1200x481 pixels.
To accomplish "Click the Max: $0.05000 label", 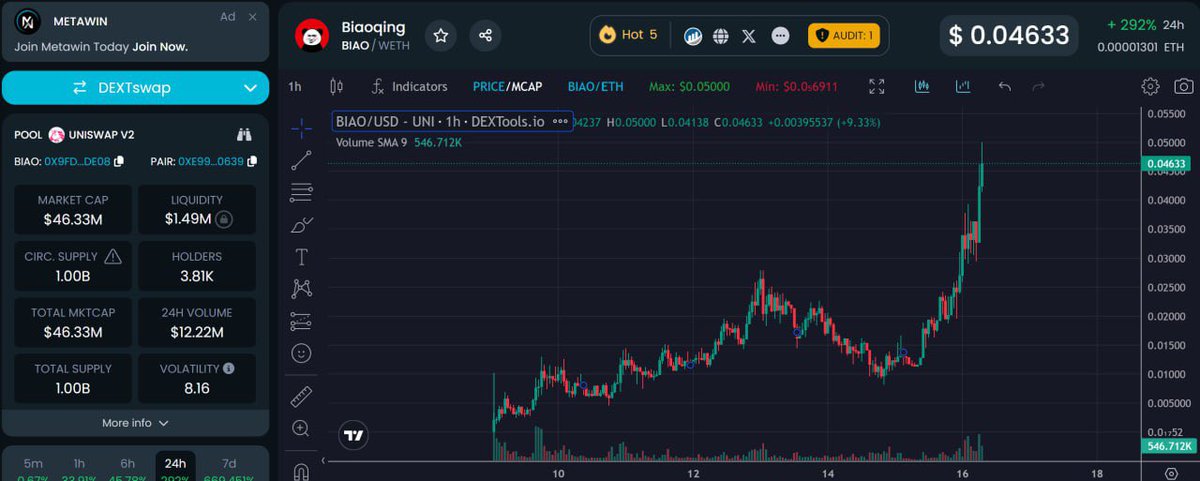I will [690, 87].
